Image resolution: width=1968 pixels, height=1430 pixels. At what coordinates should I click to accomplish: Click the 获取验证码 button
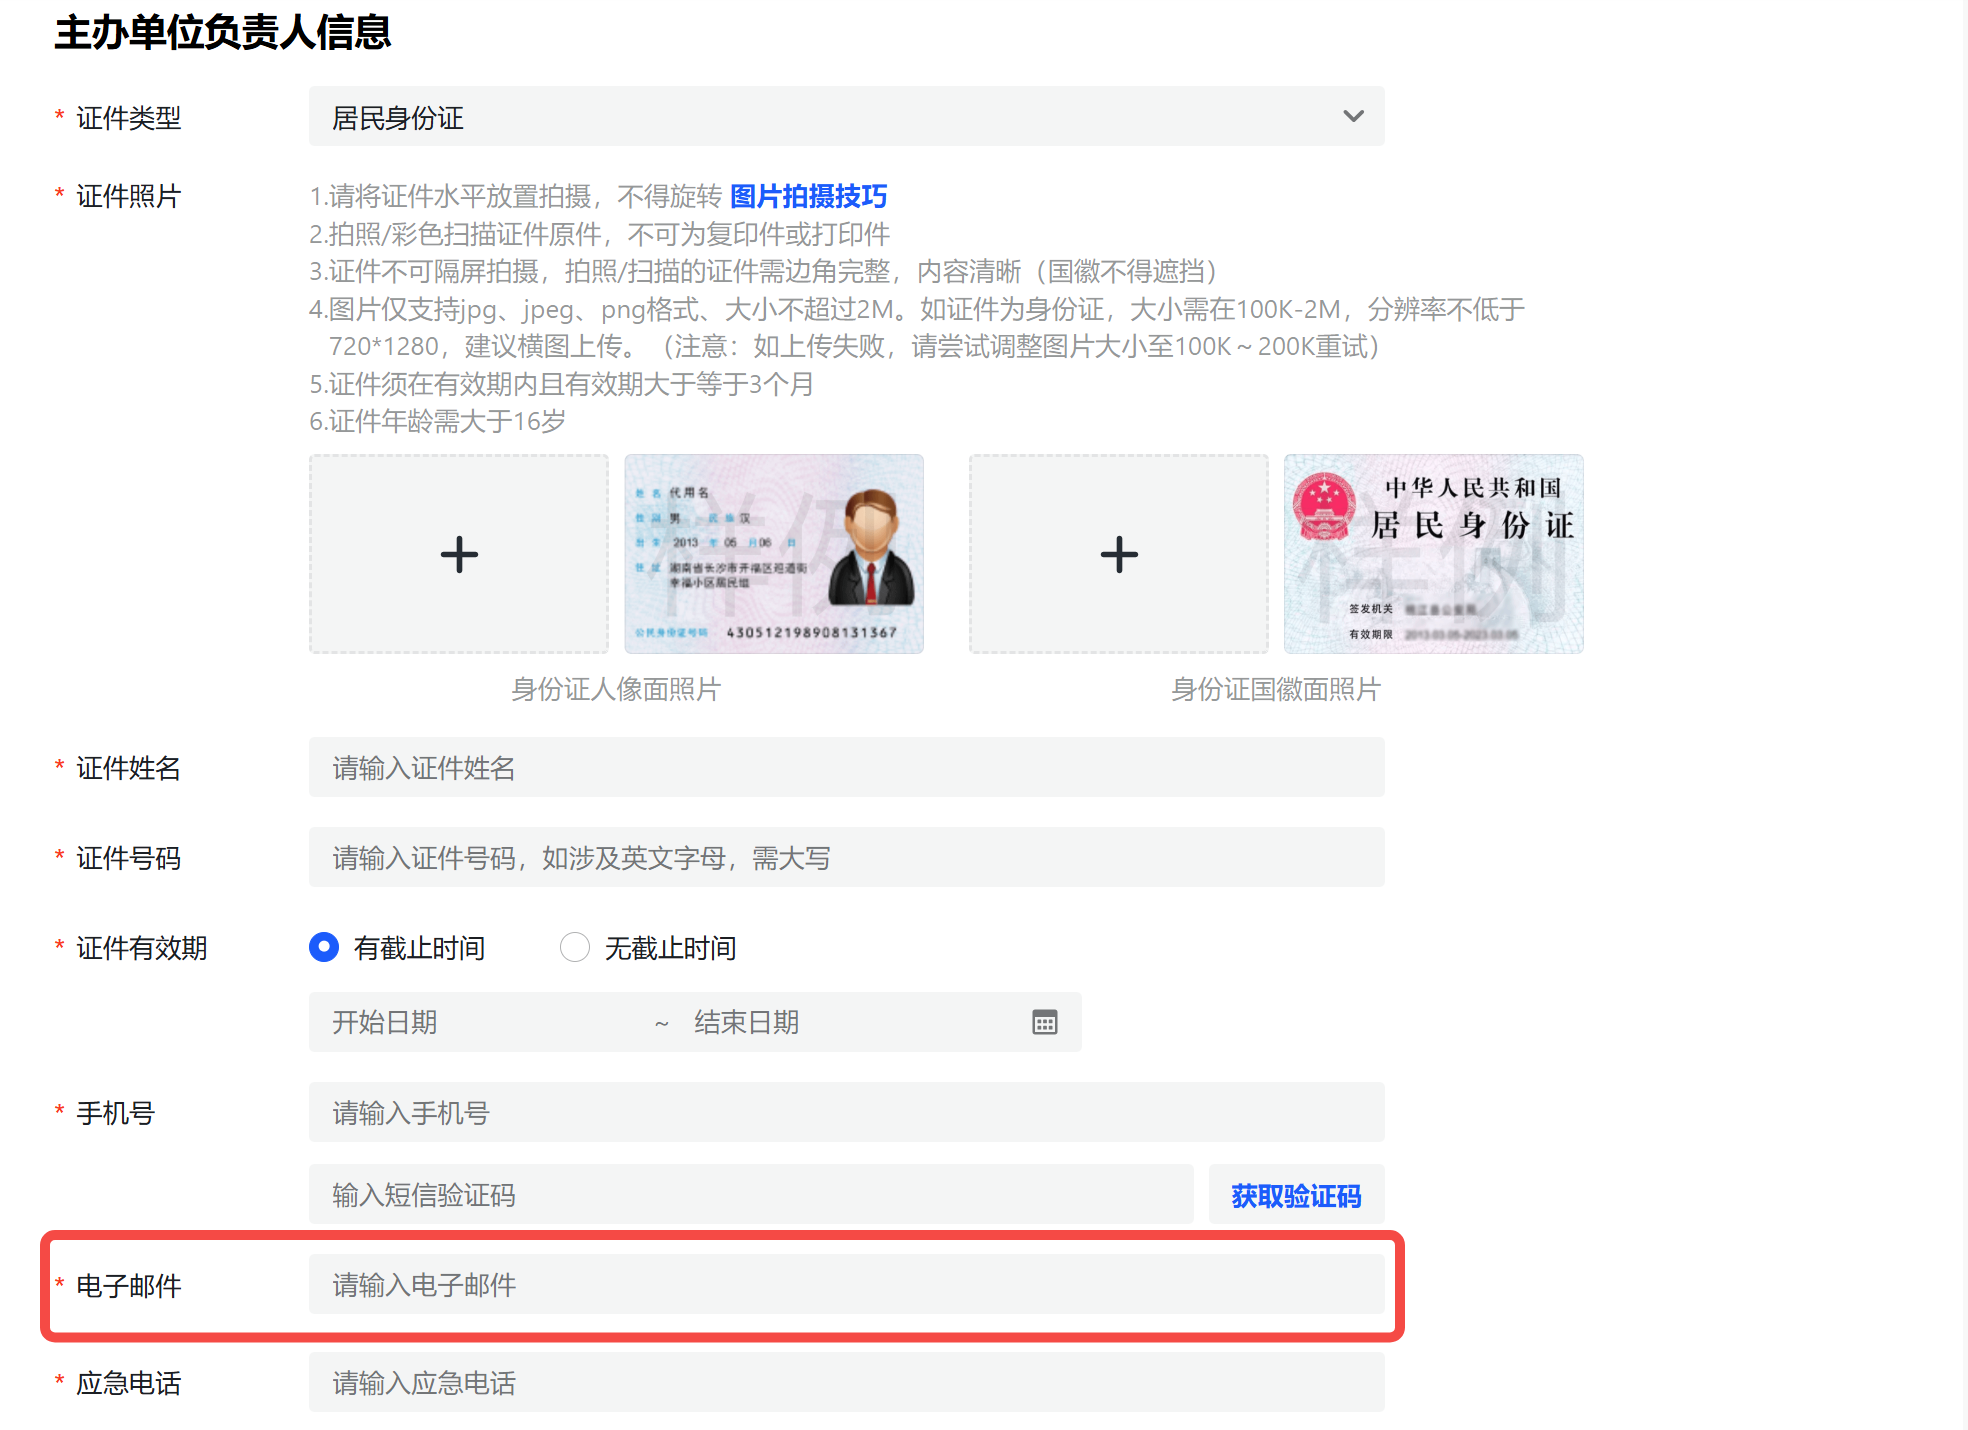point(1295,1195)
